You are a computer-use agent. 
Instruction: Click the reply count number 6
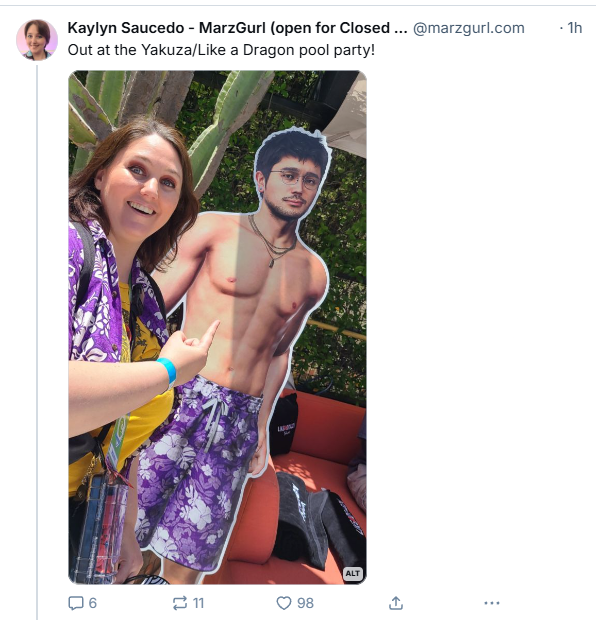(x=93, y=603)
